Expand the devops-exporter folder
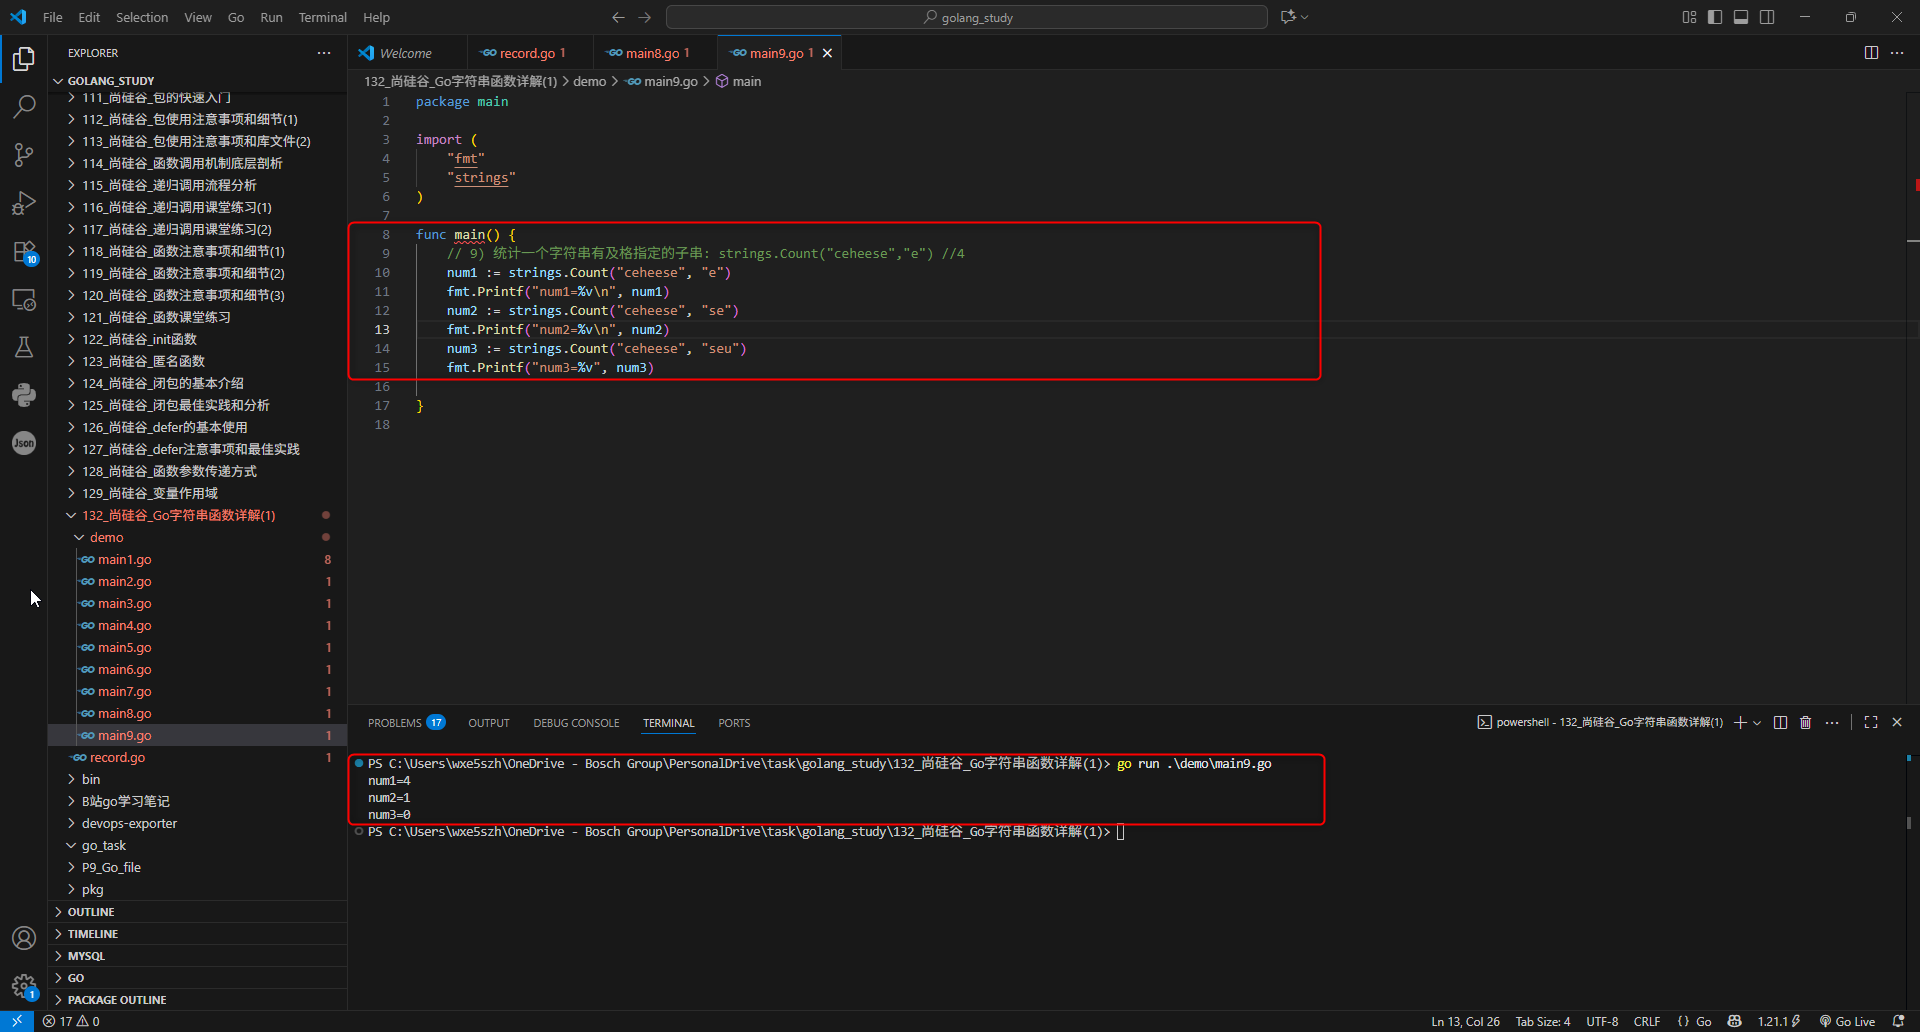This screenshot has height=1032, width=1920. [x=198, y=823]
